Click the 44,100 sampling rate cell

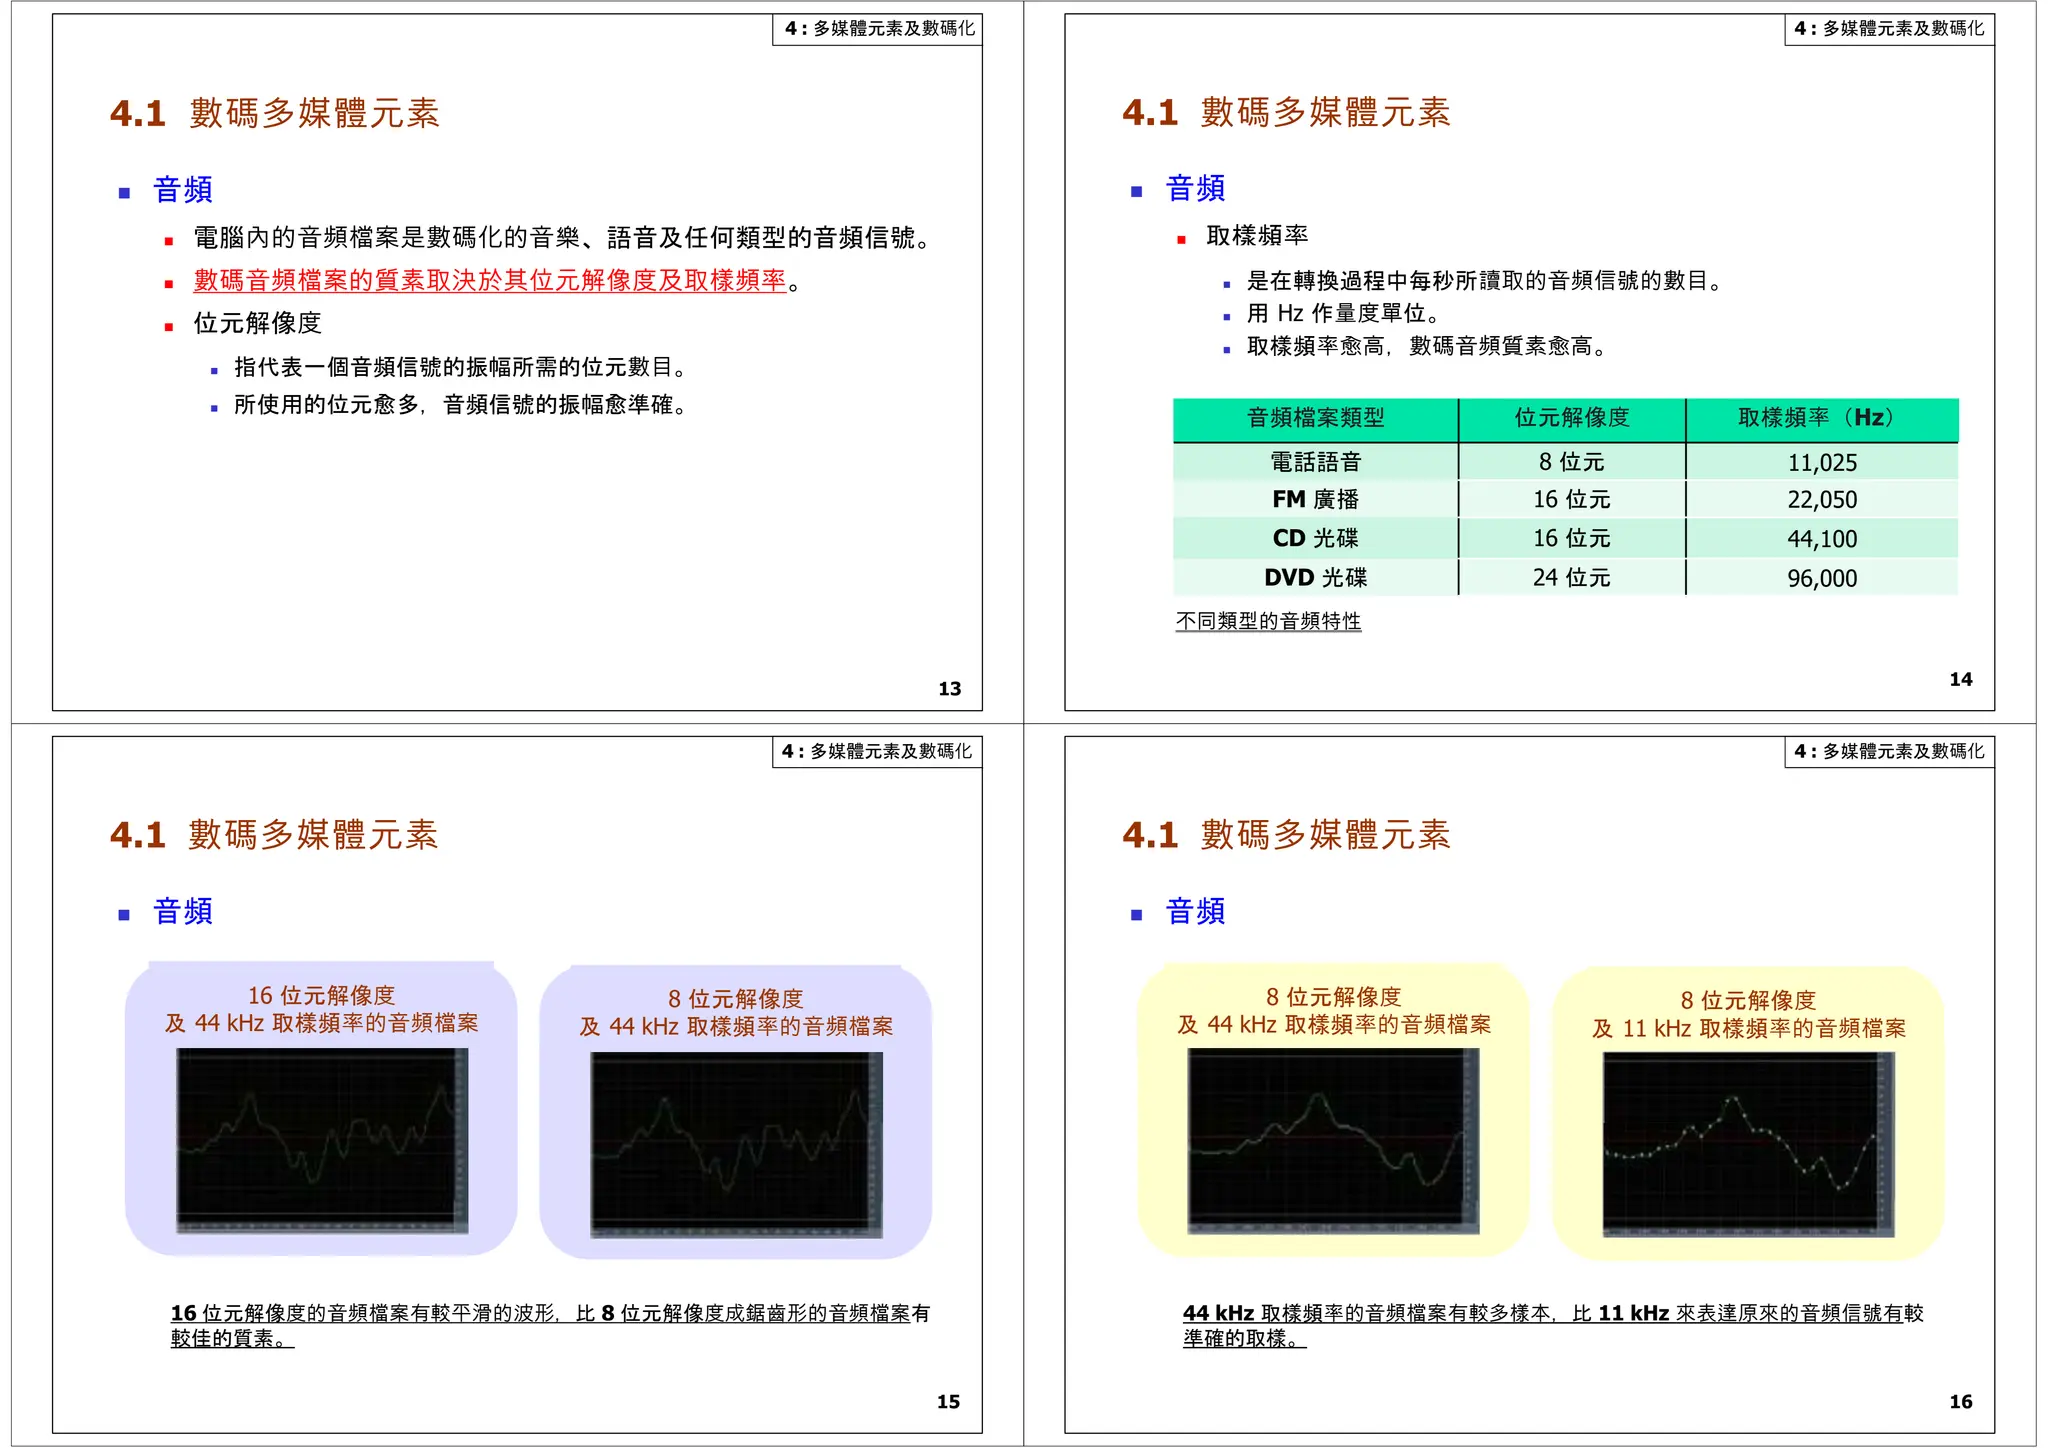point(1821,539)
